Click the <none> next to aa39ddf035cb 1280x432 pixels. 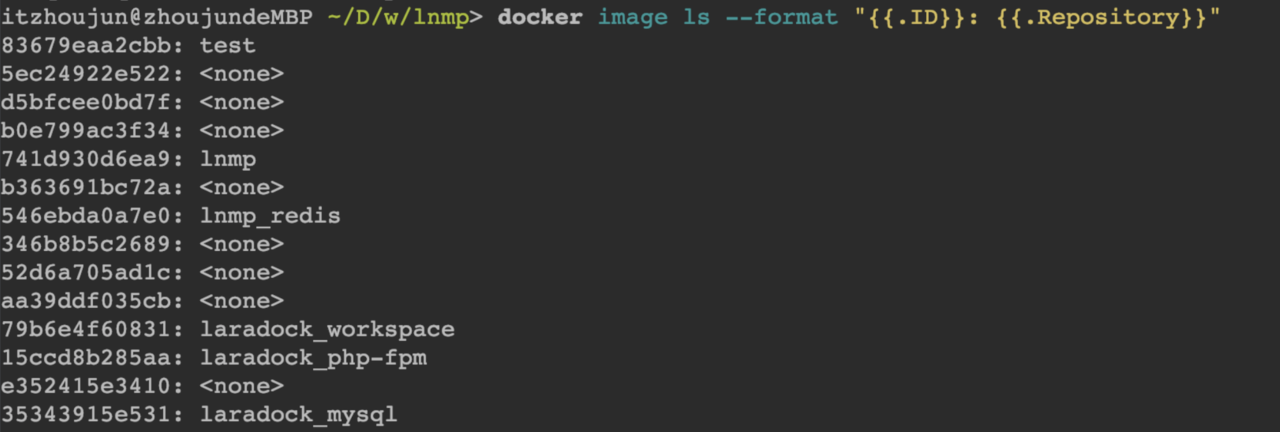click(x=242, y=301)
